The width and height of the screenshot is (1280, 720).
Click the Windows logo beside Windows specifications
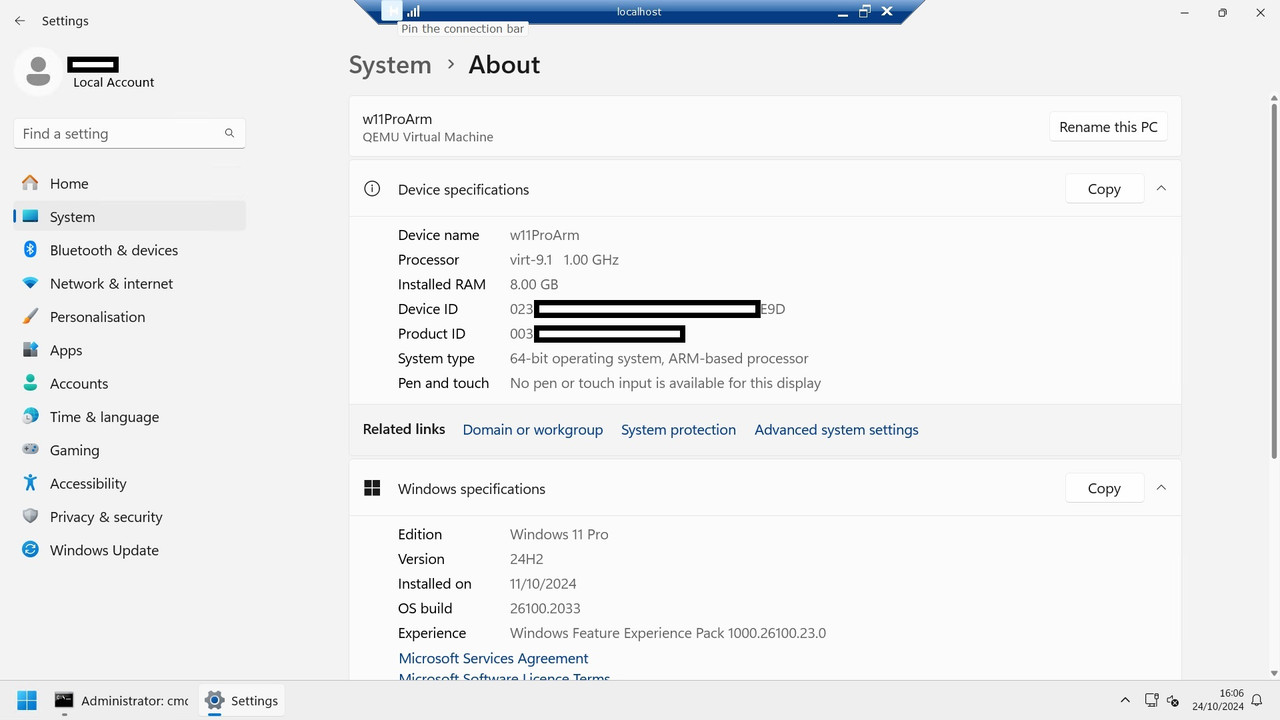point(372,488)
